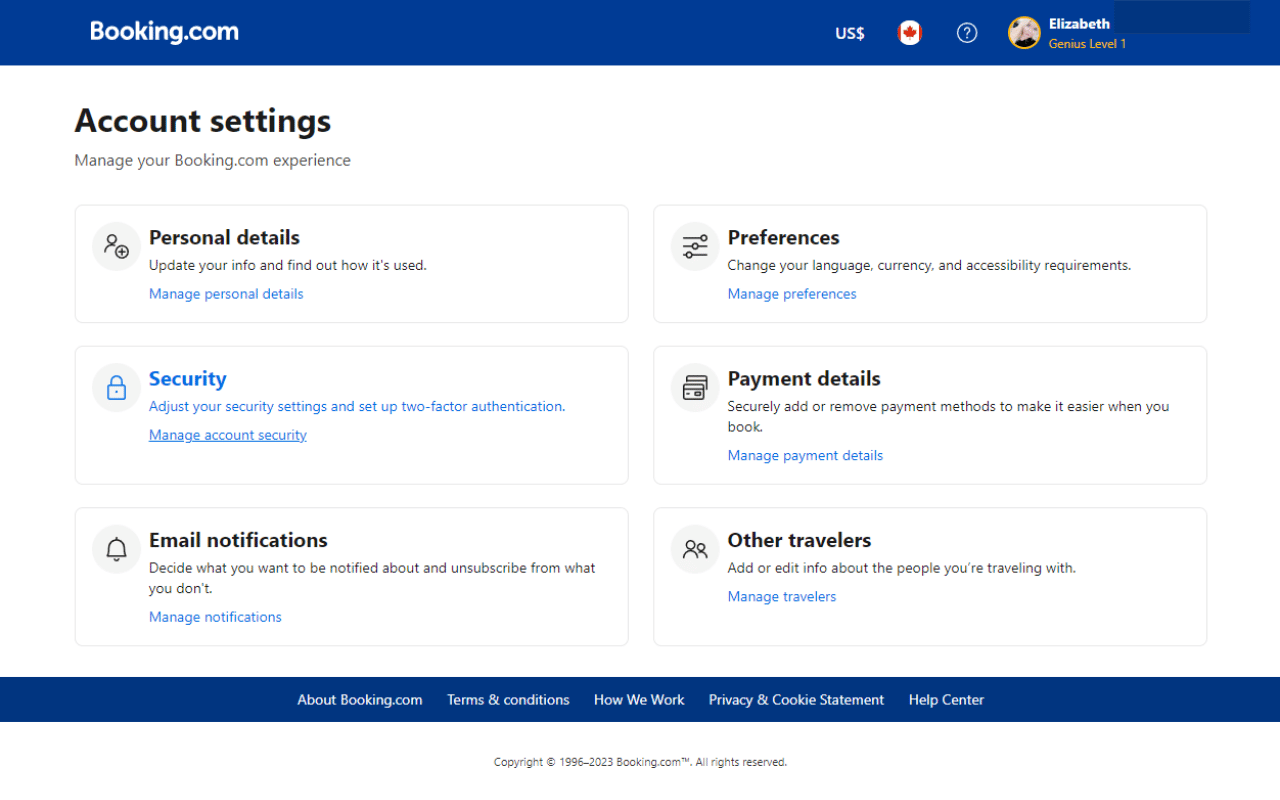Open Manage payment details
Image resolution: width=1280 pixels, height=800 pixels.
pyautogui.click(x=805, y=455)
